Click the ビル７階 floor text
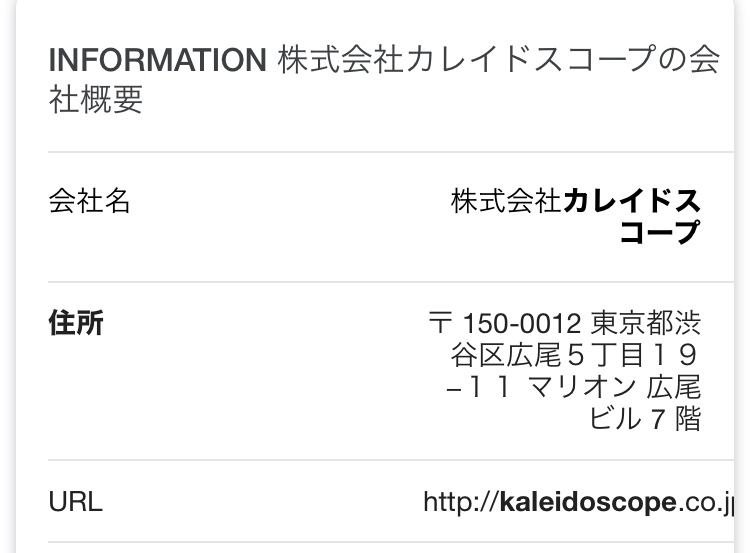Image resolution: width=750 pixels, height=553 pixels. tap(645, 418)
